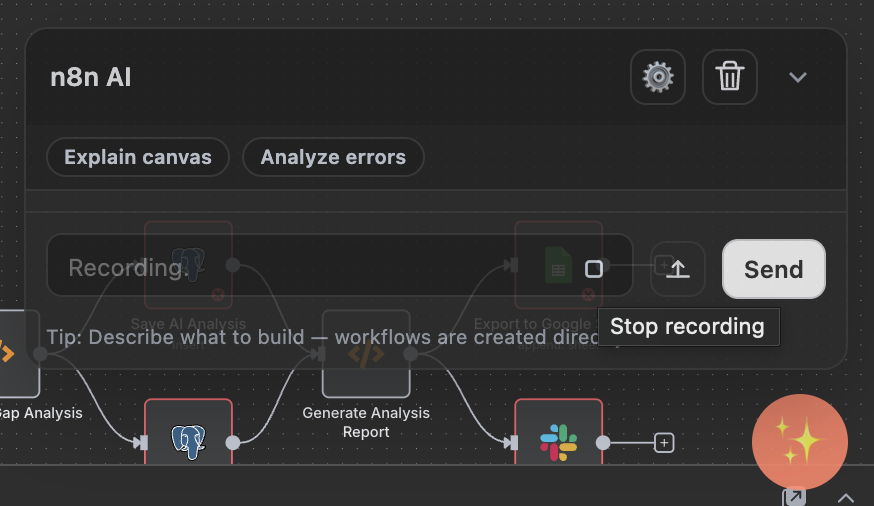Select the Gap Analysis node

pyautogui.click(x=15, y=354)
